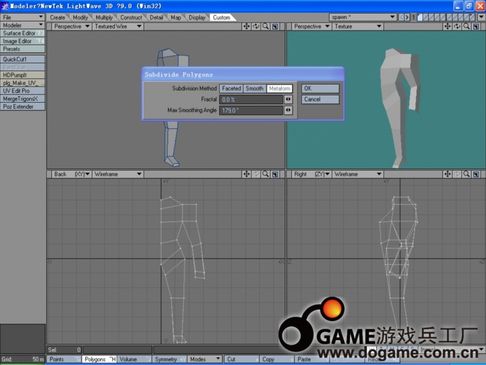Screen dimensions: 486x365
Task: Toggle the first foreground layer button
Action: (421, 17)
